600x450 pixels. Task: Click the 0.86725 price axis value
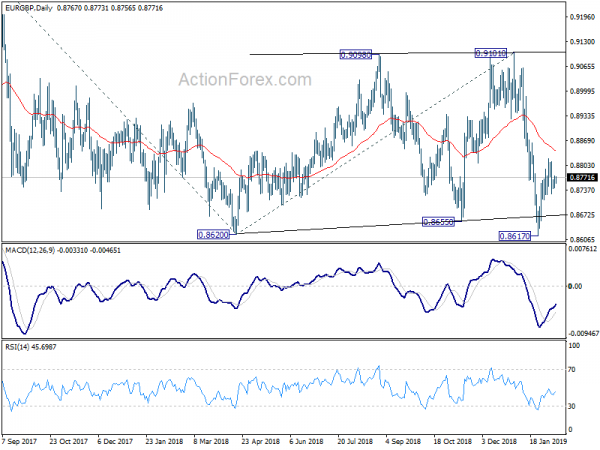(582, 215)
